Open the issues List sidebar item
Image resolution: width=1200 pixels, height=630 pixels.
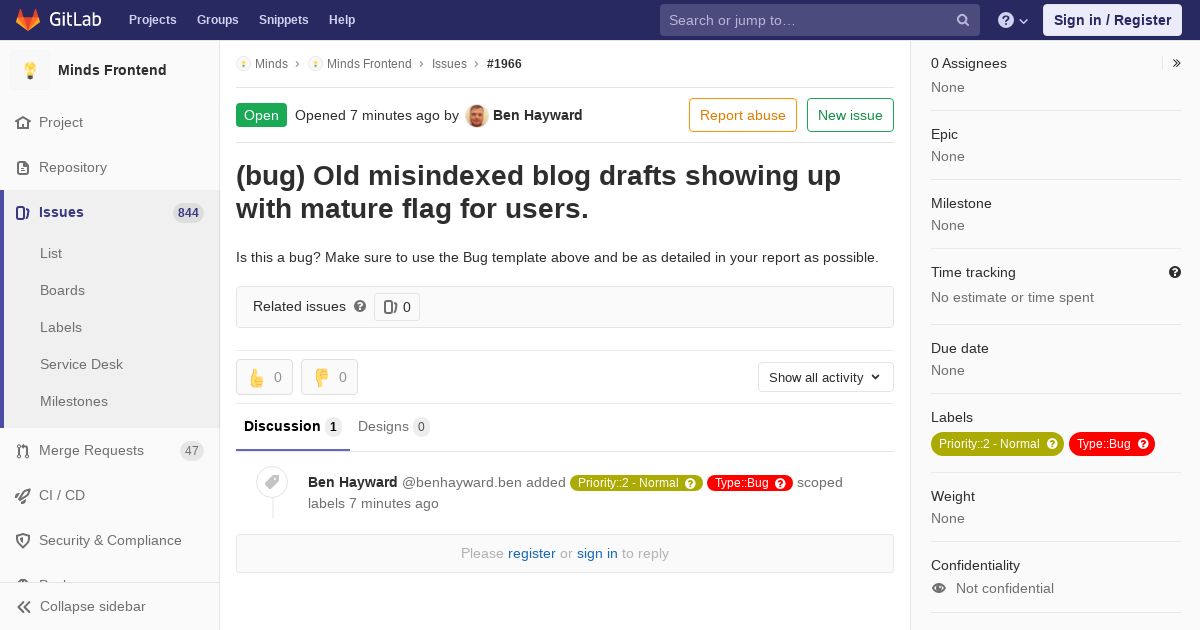pyautogui.click(x=51, y=254)
